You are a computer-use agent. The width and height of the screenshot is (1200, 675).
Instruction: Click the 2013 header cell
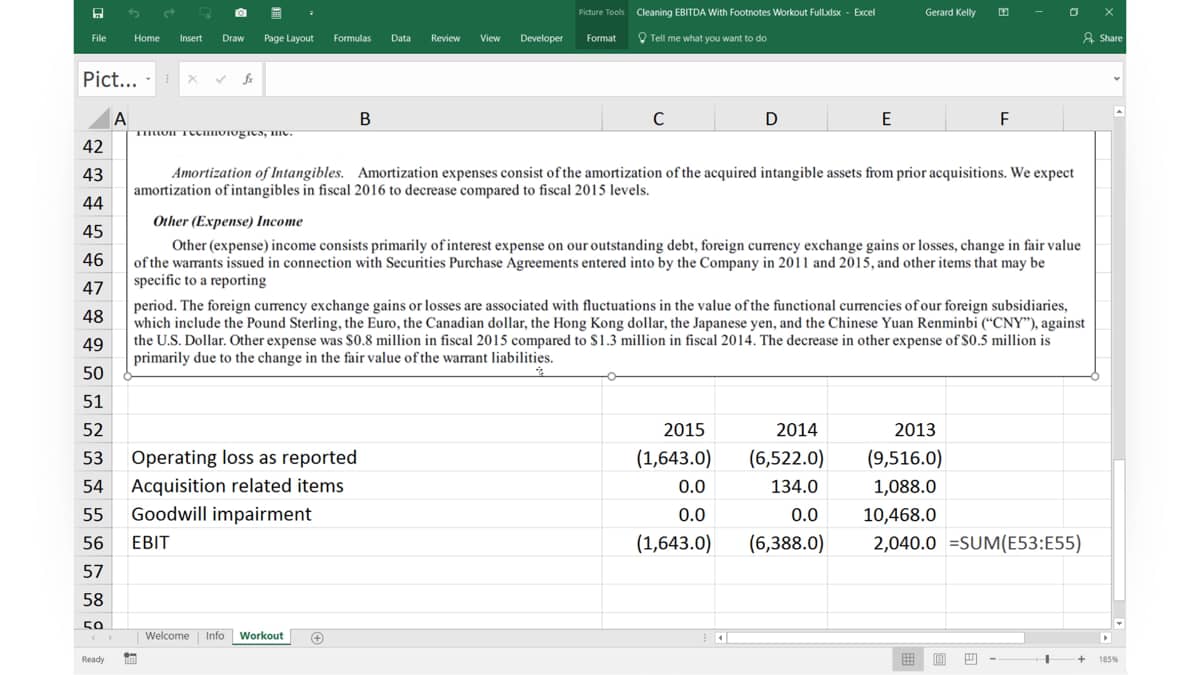(886, 430)
